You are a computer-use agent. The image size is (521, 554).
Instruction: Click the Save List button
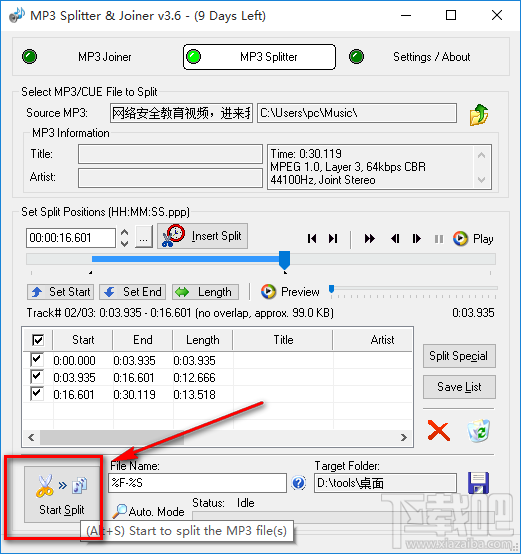(459, 387)
